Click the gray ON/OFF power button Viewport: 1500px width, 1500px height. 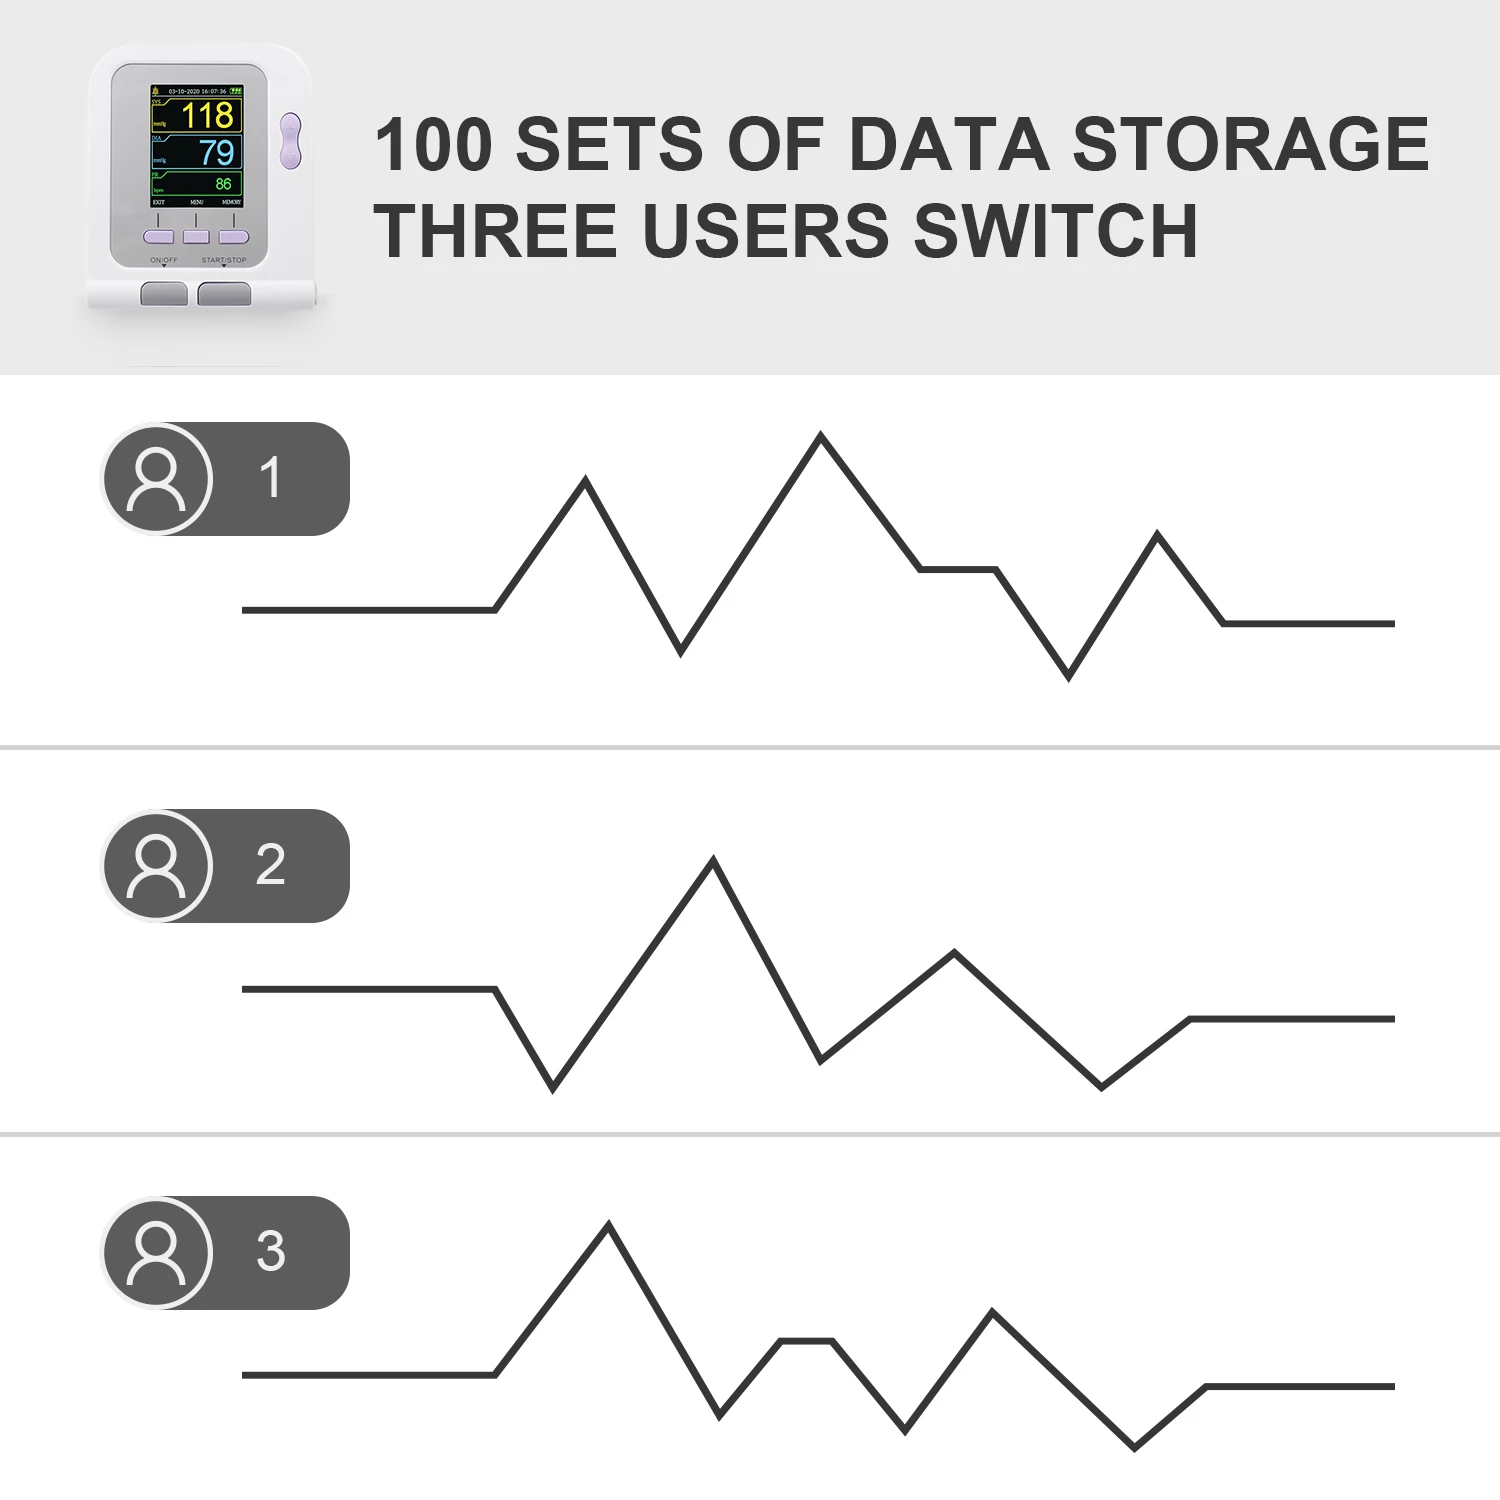click(x=164, y=294)
